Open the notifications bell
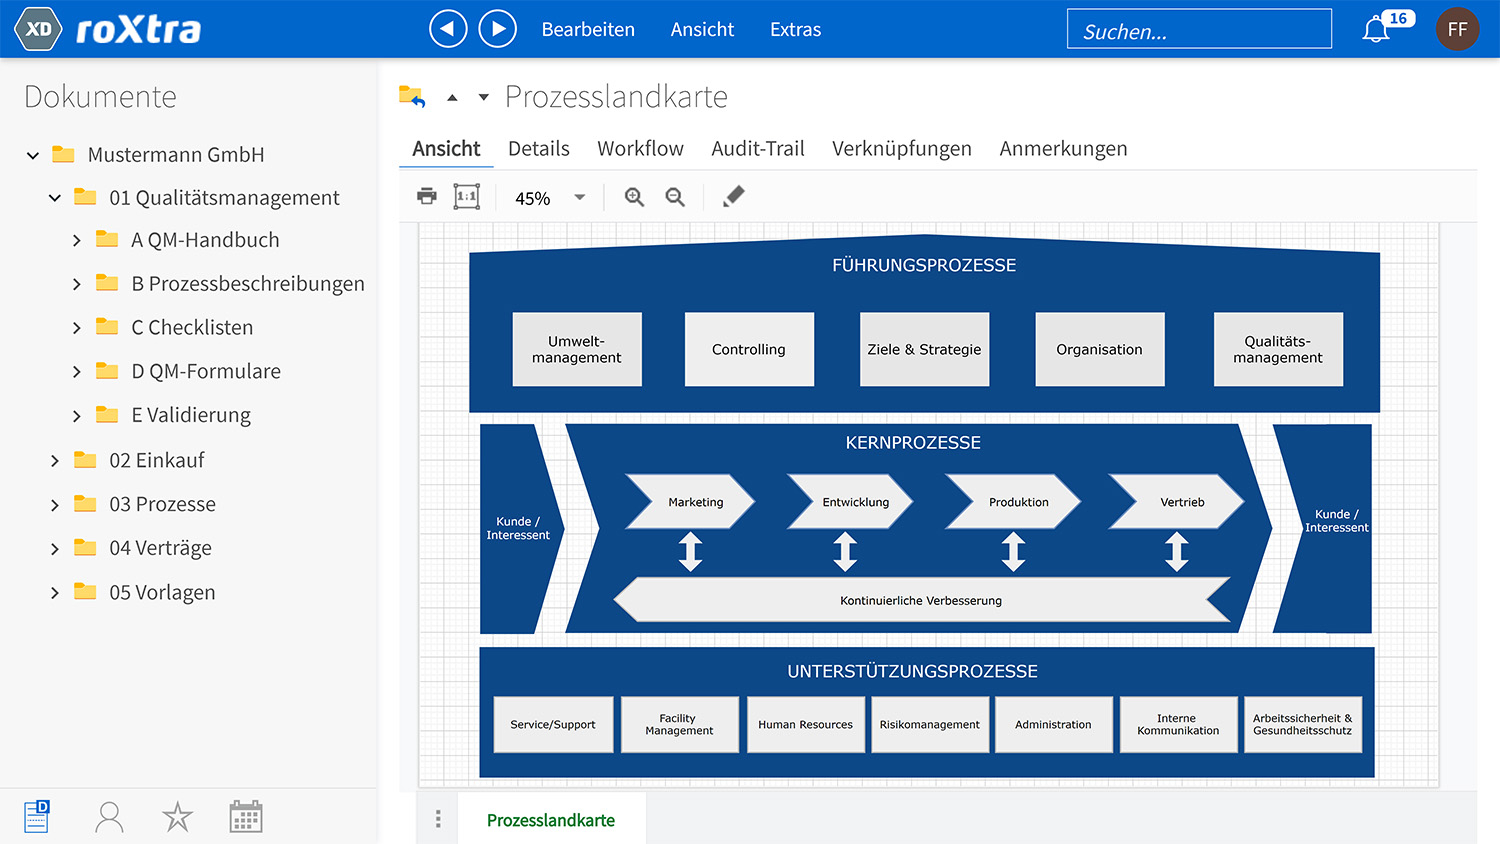The image size is (1500, 844). tap(1376, 30)
